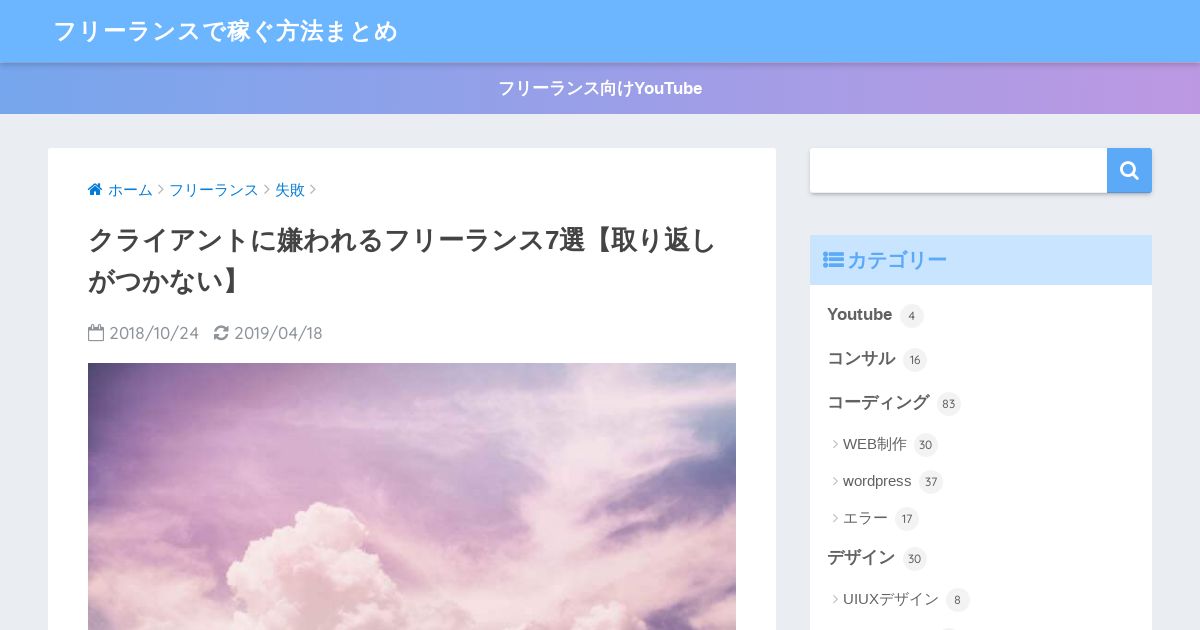Go to ホーム breadcrumb link
1200x630 pixels.
point(130,190)
